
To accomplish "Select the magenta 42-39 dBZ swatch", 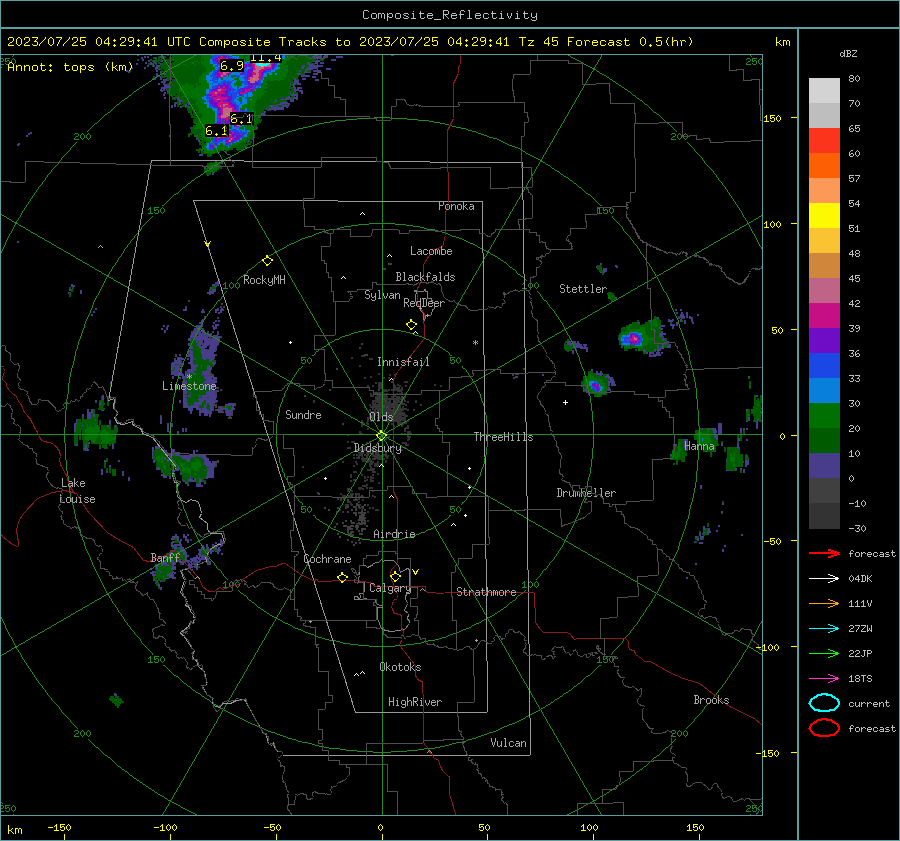I will [824, 316].
